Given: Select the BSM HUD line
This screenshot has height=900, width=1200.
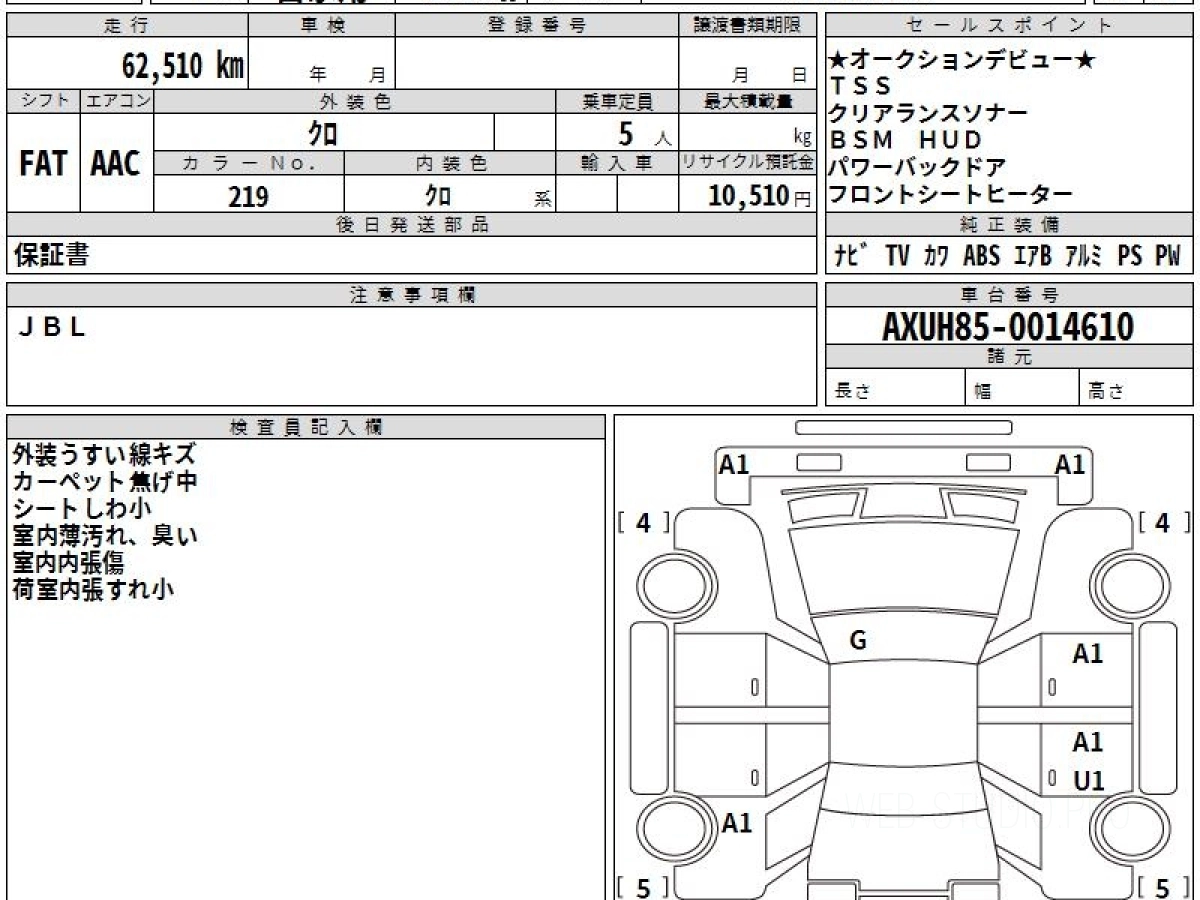Looking at the screenshot, I should (x=907, y=141).
